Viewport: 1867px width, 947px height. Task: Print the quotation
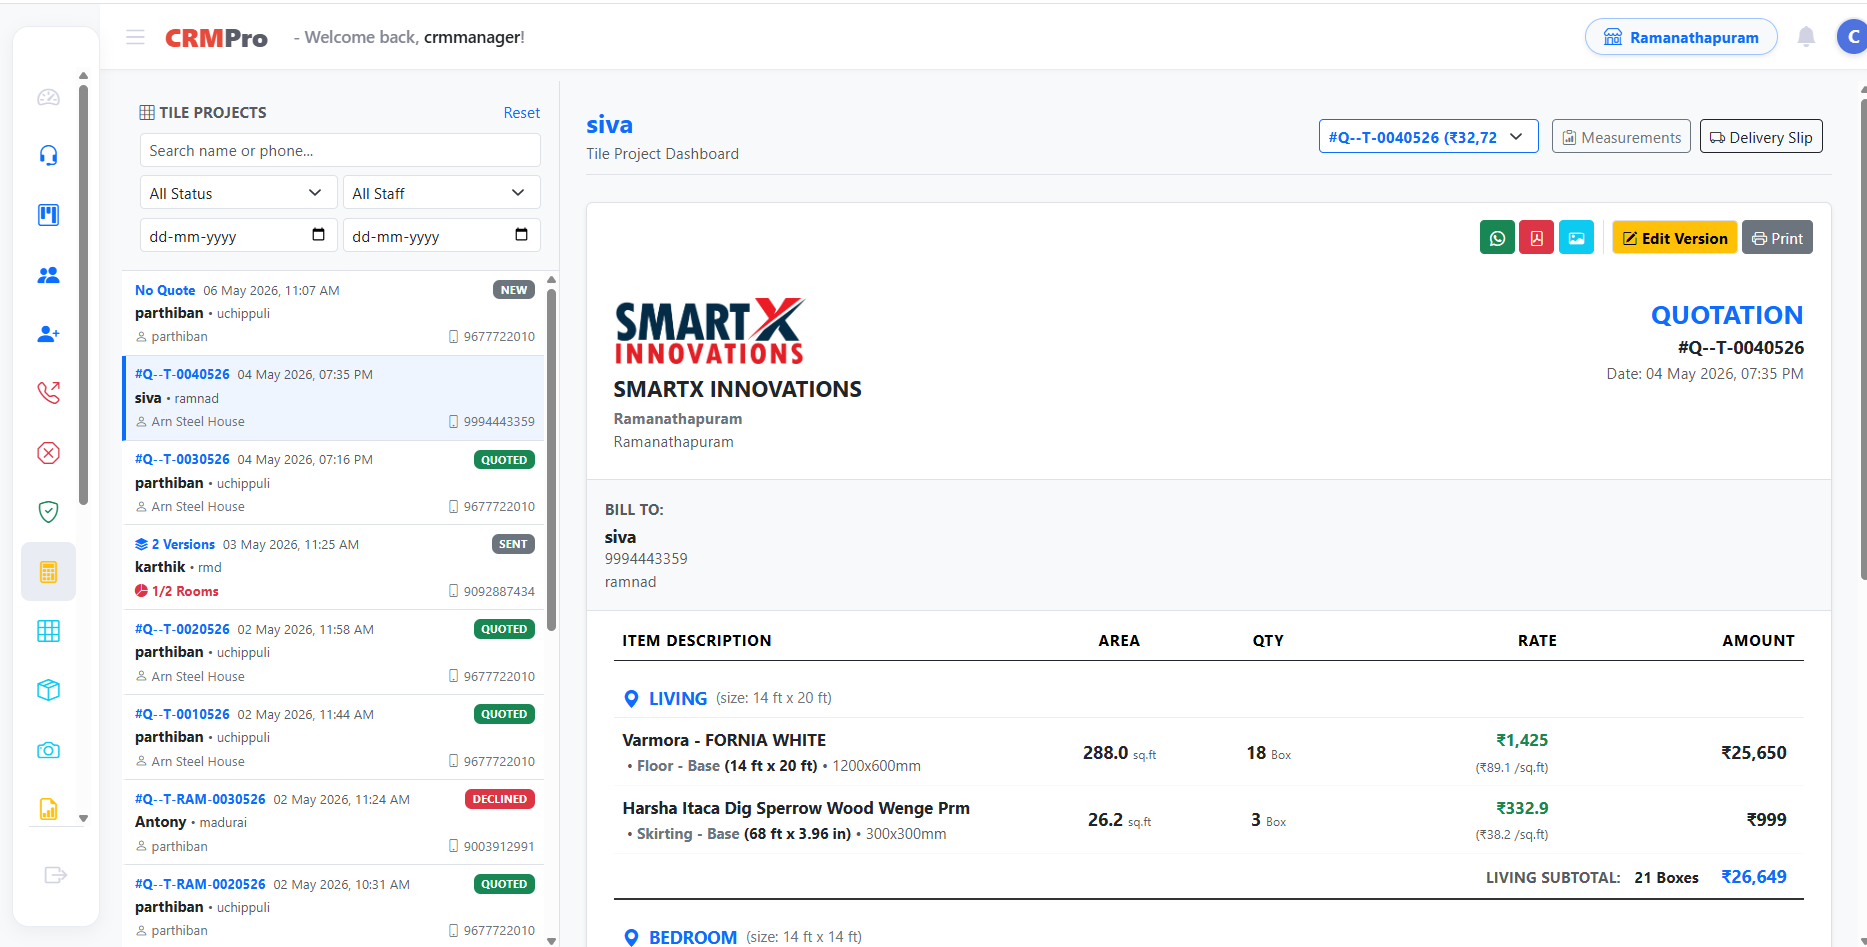[x=1777, y=238]
